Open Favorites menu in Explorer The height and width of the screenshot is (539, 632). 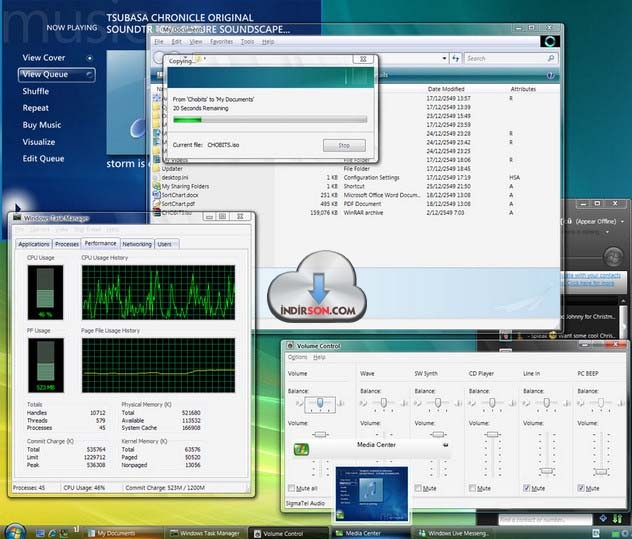[x=221, y=42]
